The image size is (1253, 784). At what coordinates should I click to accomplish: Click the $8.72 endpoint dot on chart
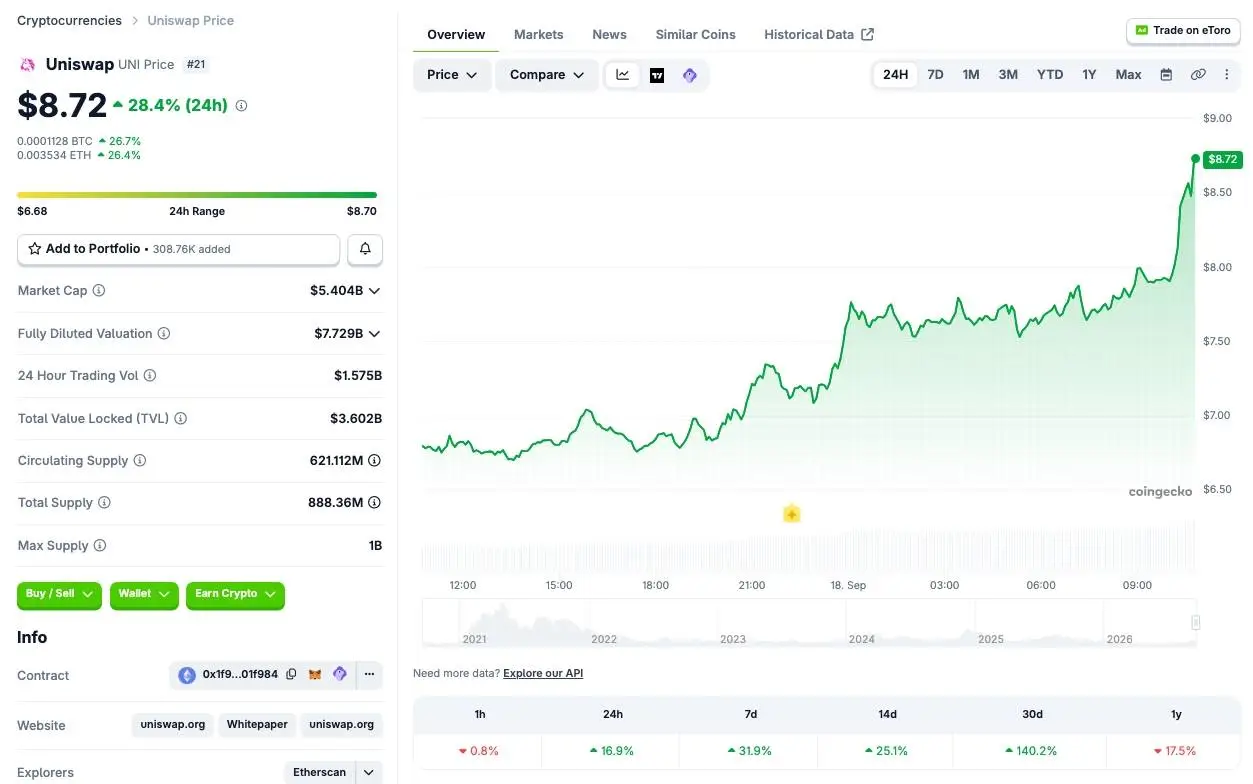pyautogui.click(x=1195, y=158)
